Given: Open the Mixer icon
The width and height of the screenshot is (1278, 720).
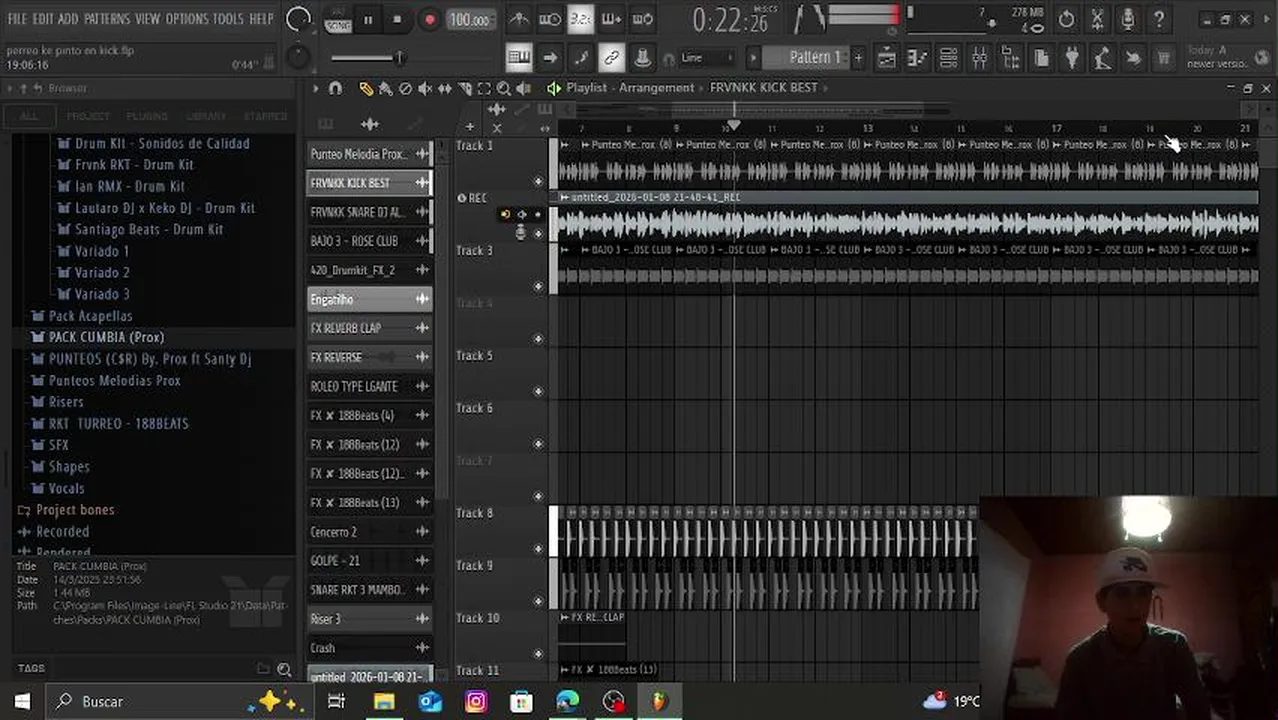Looking at the screenshot, I should coord(979,57).
